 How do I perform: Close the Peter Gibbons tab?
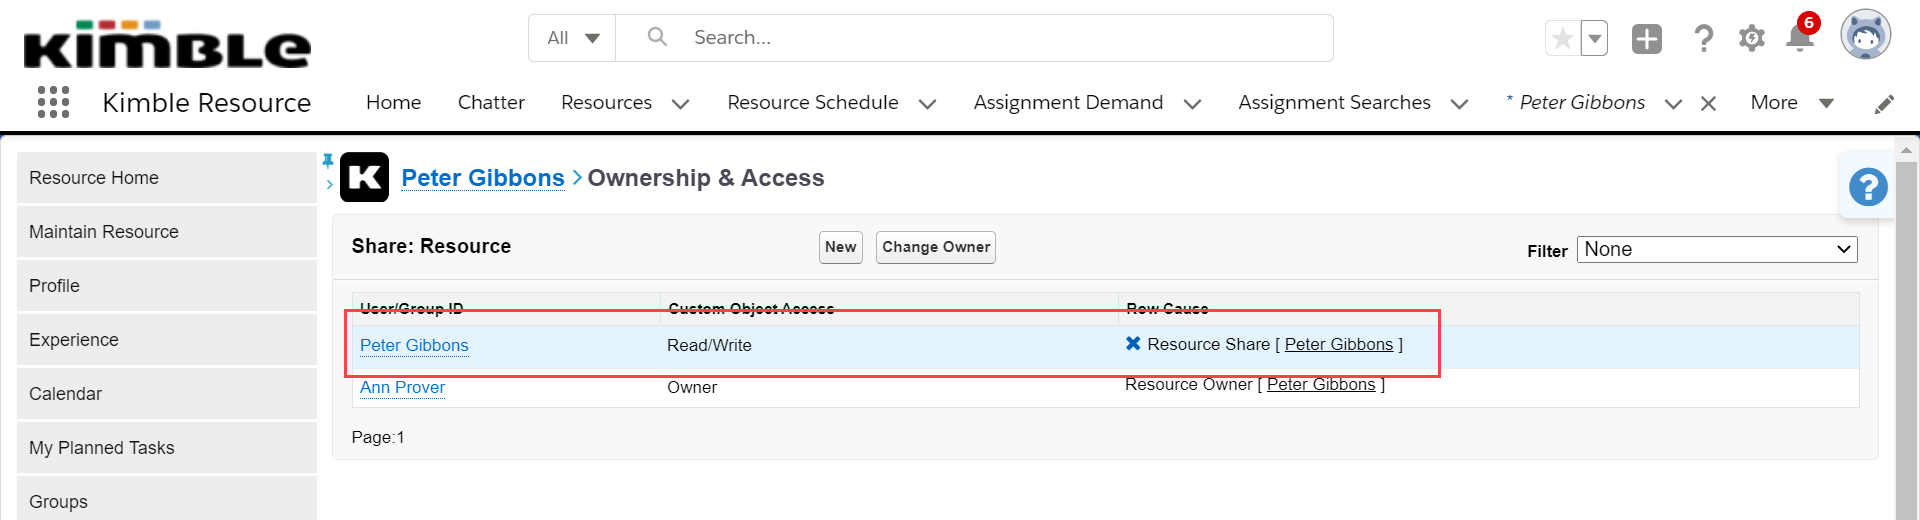tap(1708, 103)
